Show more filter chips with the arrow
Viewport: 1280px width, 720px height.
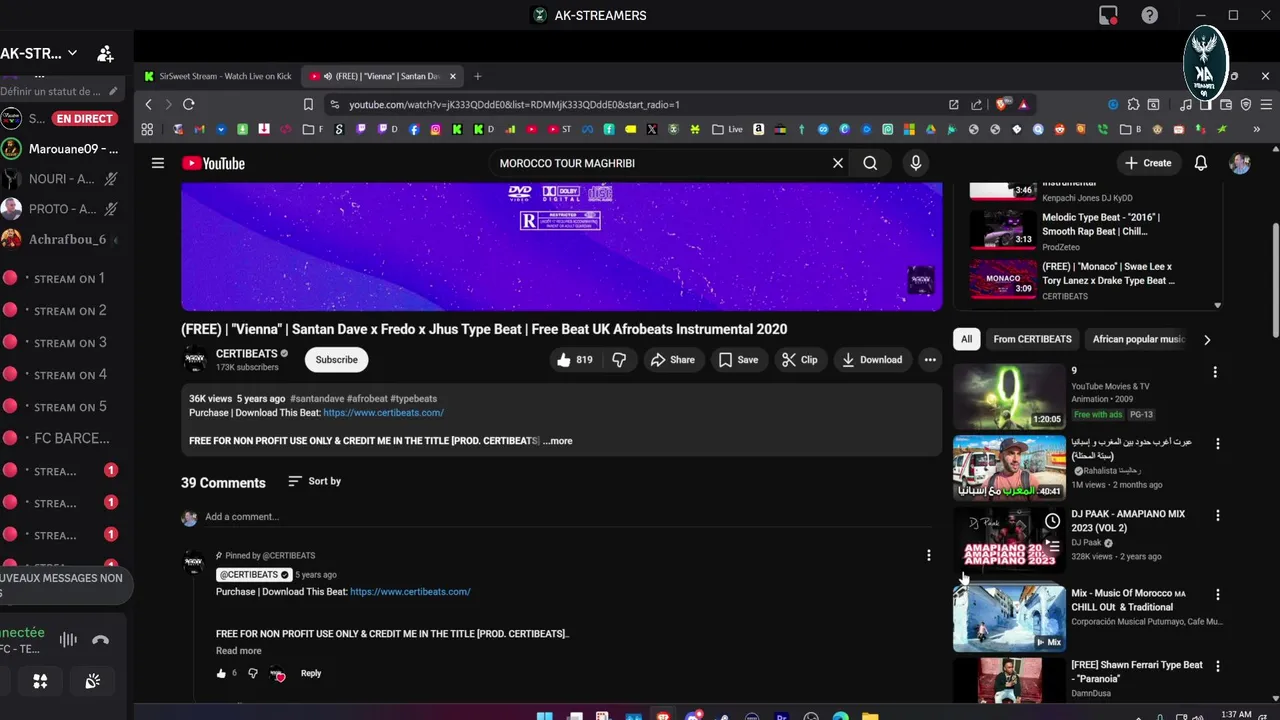point(1207,340)
